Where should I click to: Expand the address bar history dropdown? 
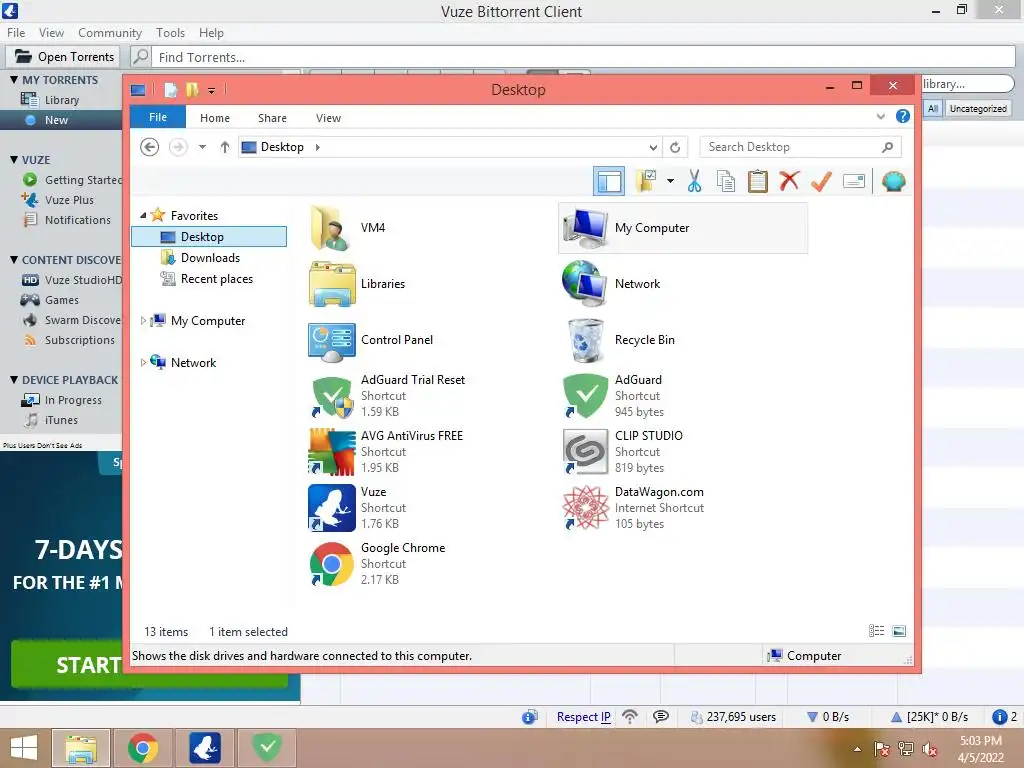click(x=653, y=148)
